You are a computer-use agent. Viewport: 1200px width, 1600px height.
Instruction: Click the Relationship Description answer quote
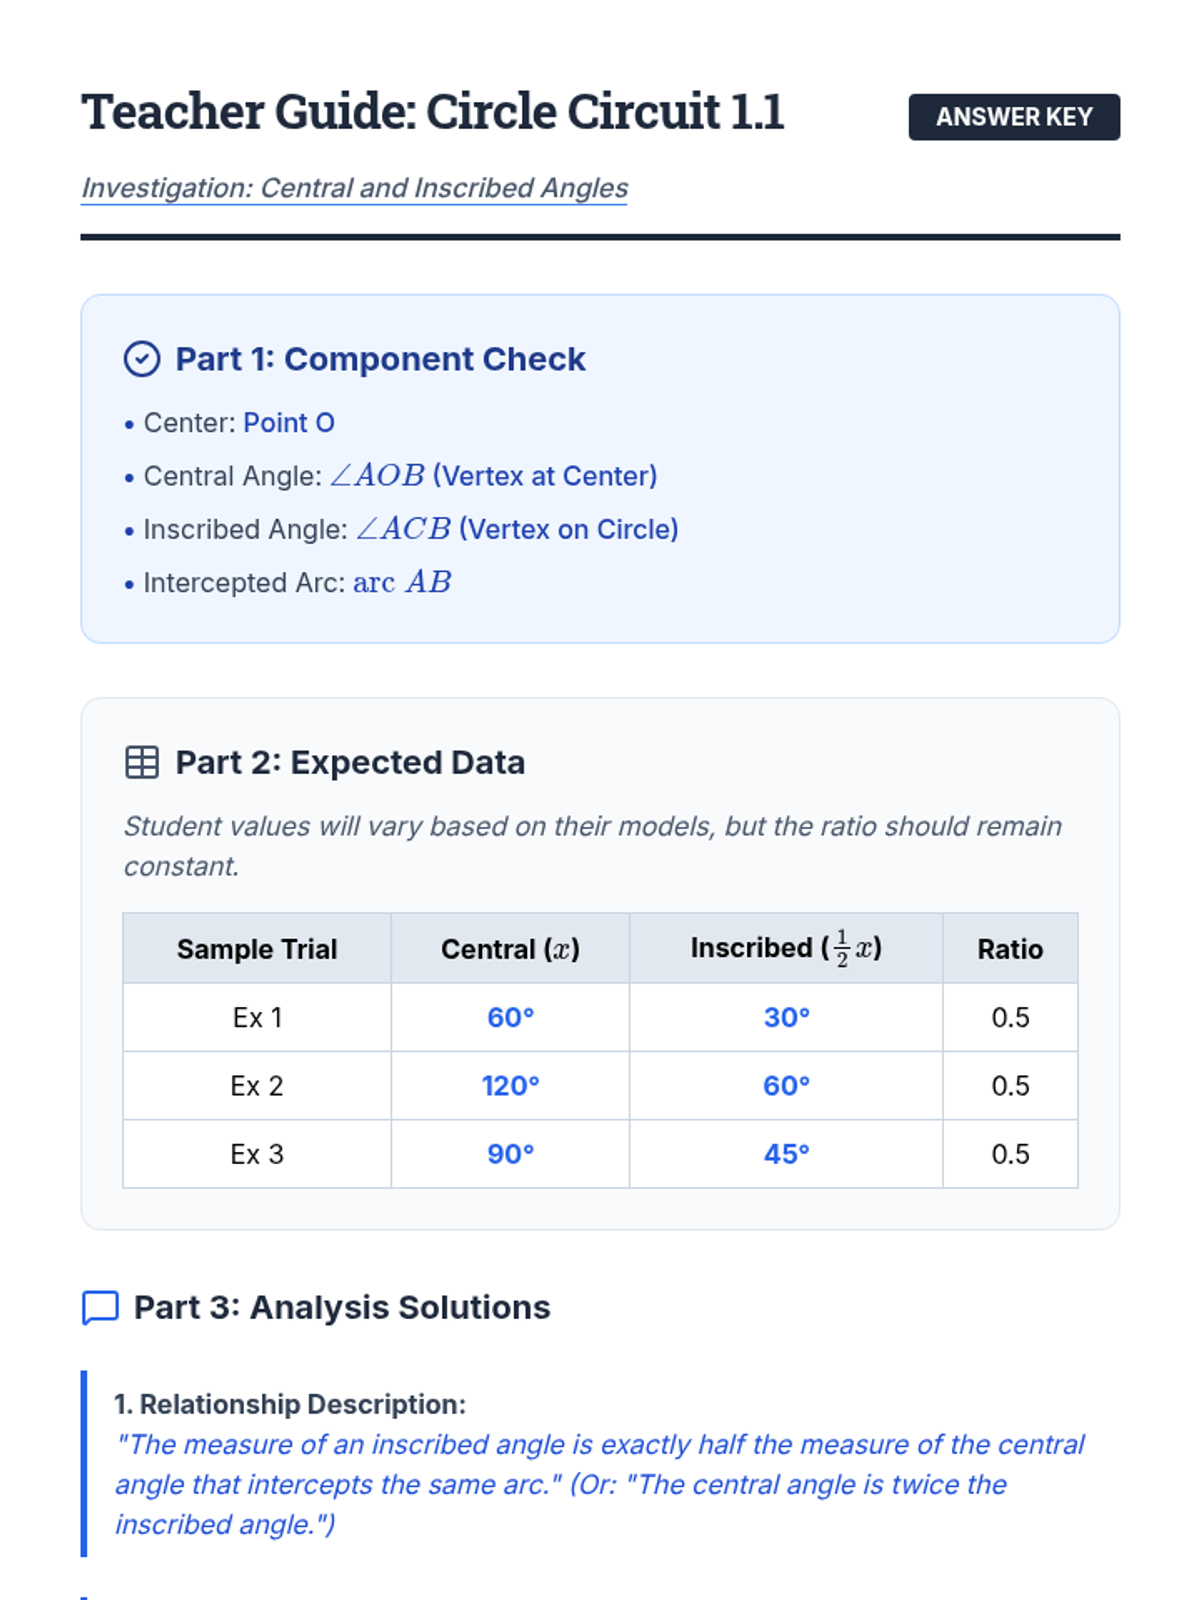tap(598, 1484)
